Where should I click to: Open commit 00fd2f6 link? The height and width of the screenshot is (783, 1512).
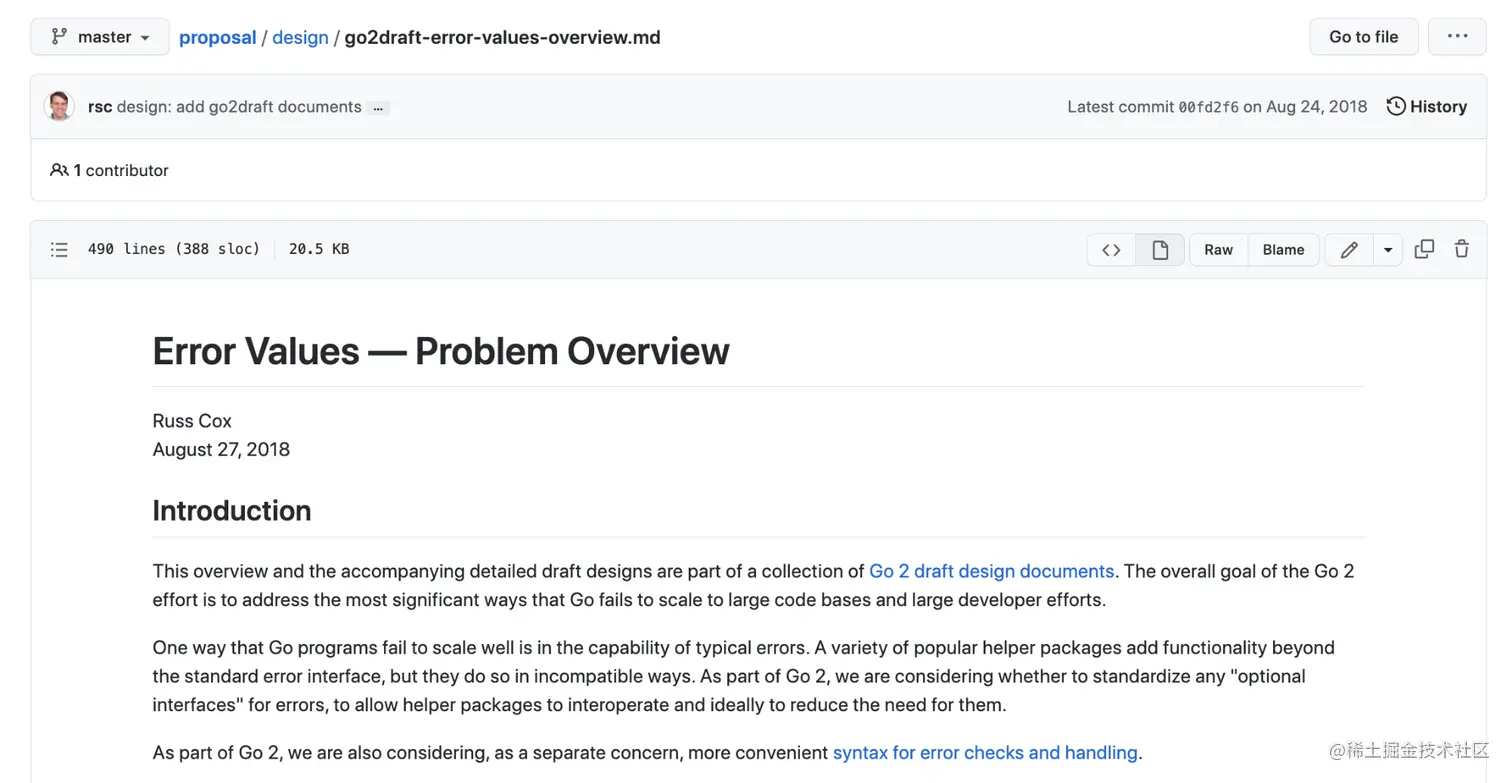point(1208,107)
